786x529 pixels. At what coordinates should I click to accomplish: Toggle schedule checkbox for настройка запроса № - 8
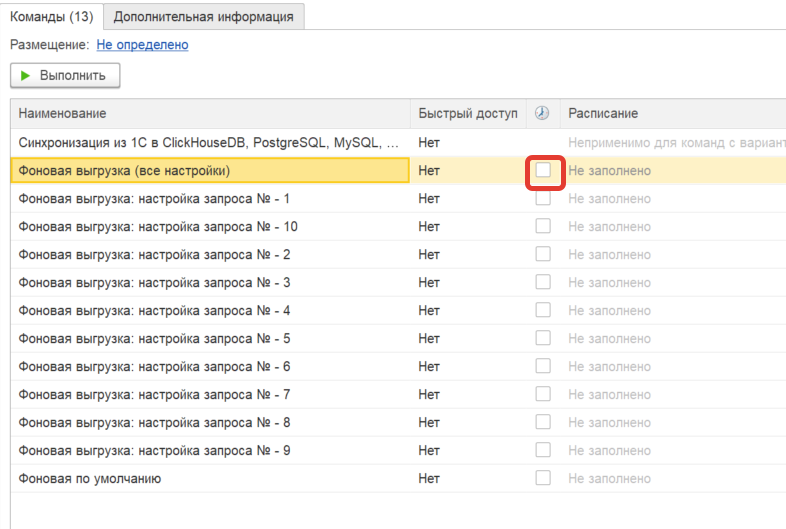pos(543,423)
